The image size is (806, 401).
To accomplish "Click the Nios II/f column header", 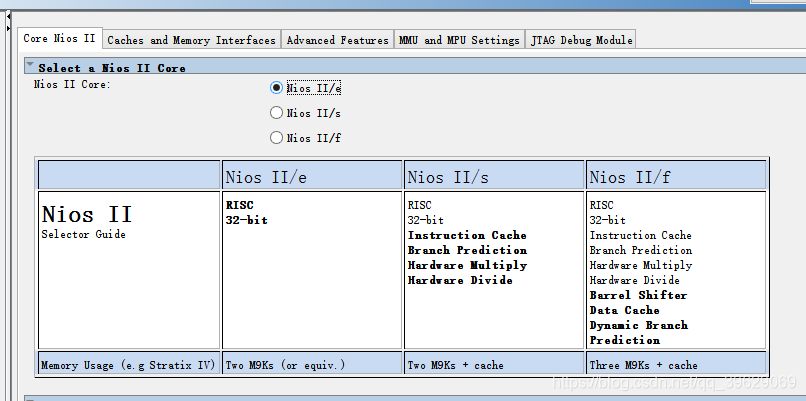I will tap(676, 175).
